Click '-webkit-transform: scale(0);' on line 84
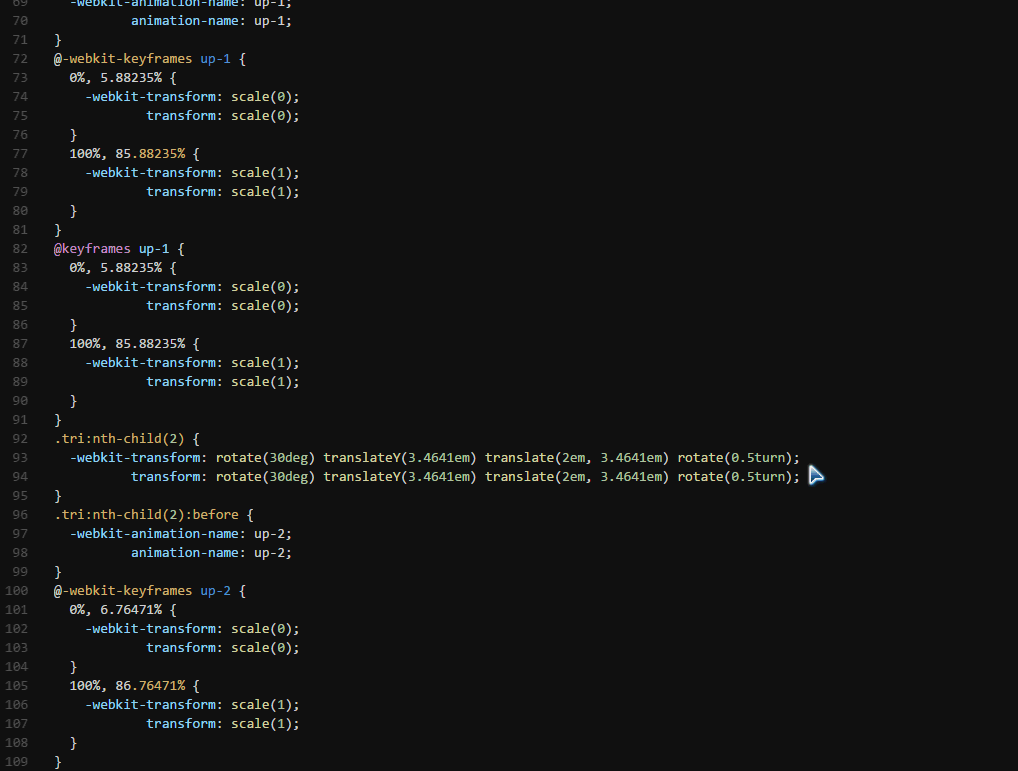 193,286
